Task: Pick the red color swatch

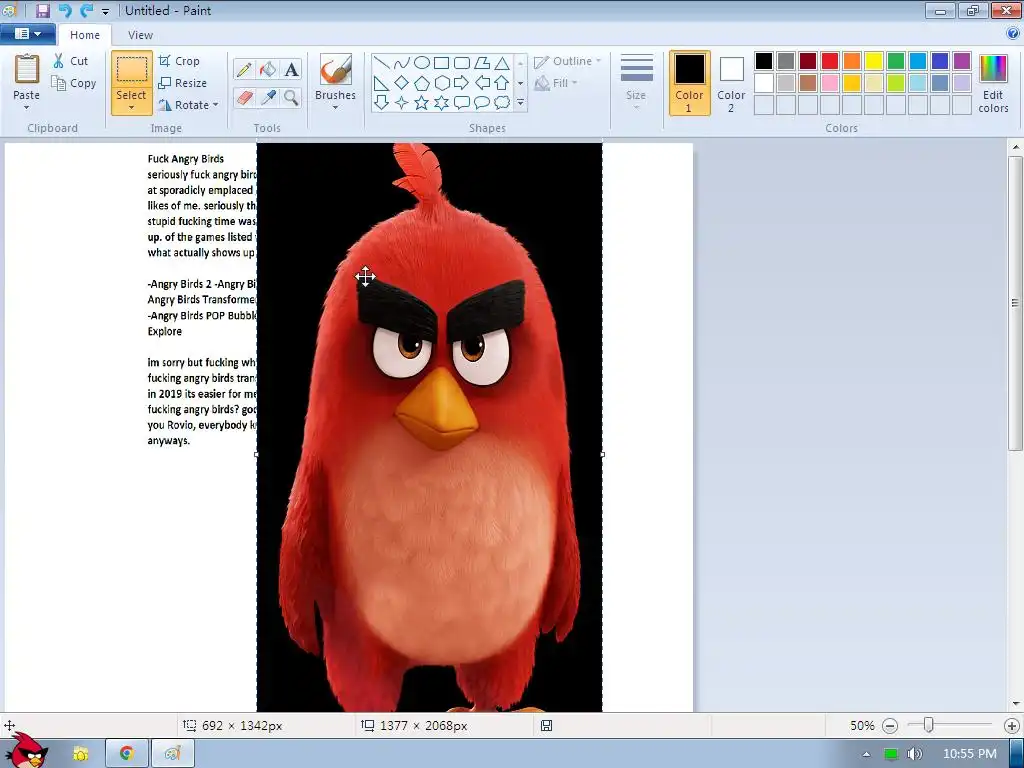Action: 830,61
